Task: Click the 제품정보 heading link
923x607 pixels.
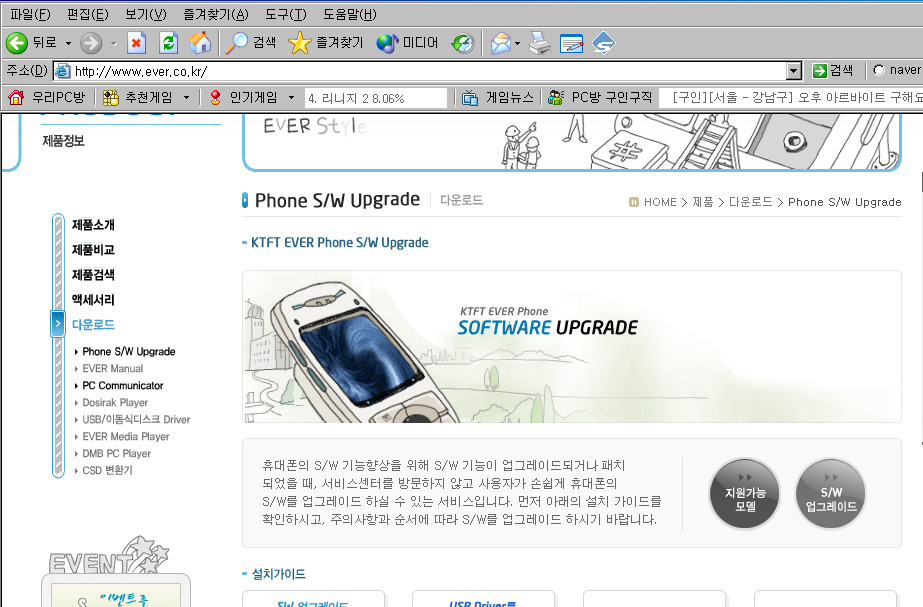Action: pos(64,141)
